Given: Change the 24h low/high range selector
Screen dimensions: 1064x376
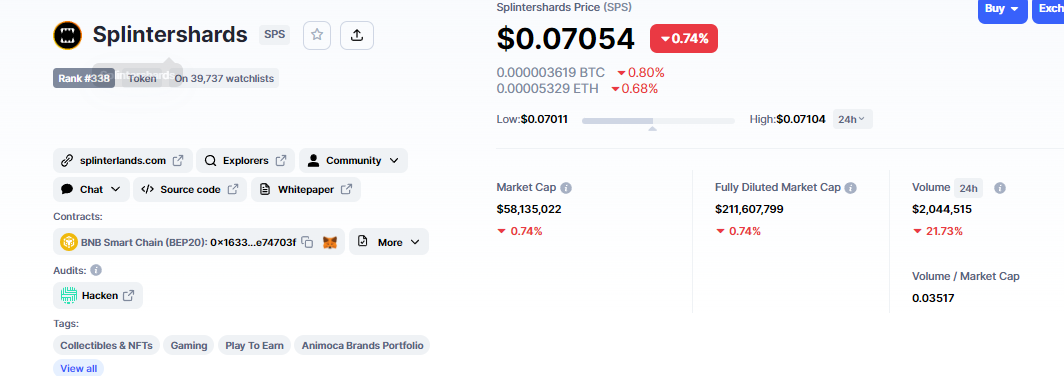Looking at the screenshot, I should coord(852,119).
